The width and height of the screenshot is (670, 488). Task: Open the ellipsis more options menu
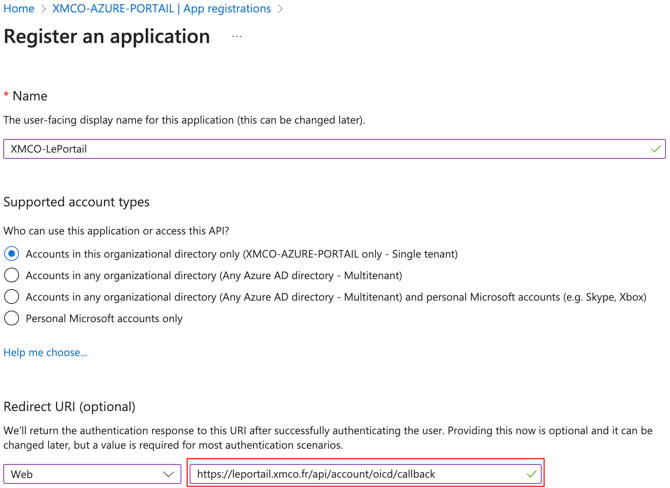pyautogui.click(x=237, y=37)
